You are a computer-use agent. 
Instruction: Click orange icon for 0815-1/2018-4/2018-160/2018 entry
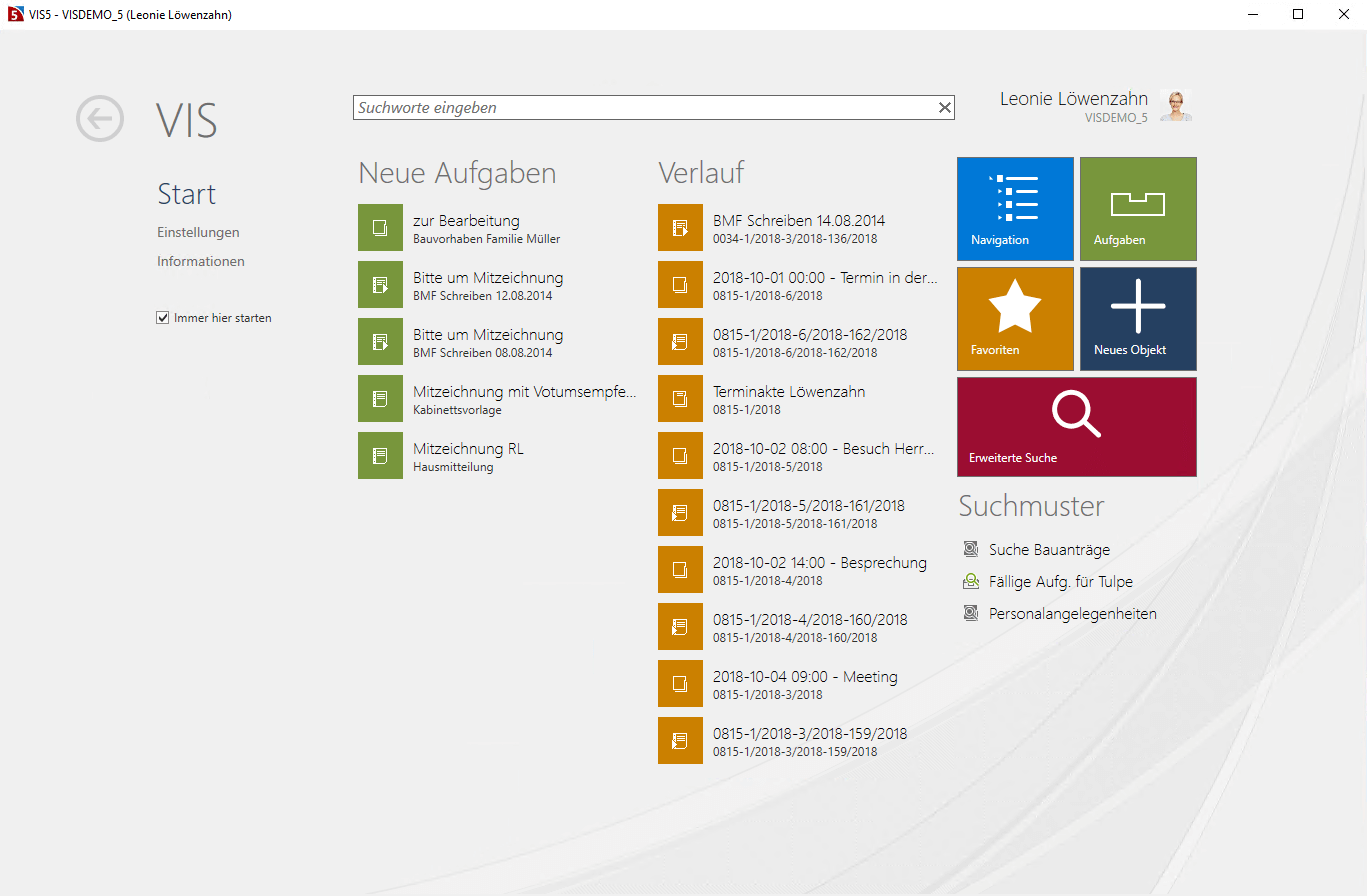[x=680, y=626]
